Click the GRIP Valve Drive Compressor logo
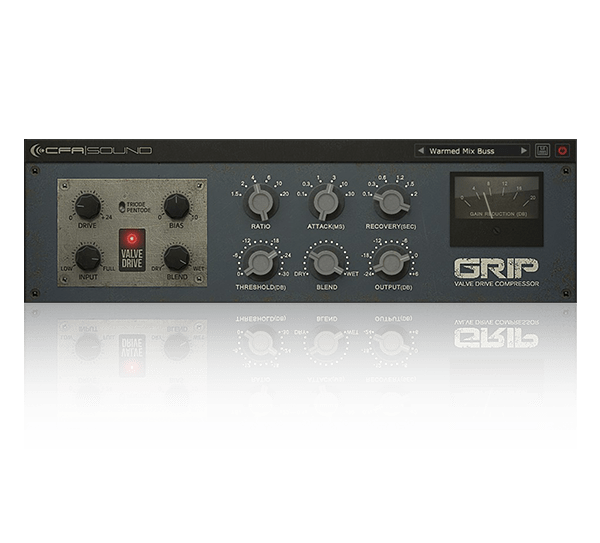The height and width of the screenshot is (543, 600). (496, 272)
